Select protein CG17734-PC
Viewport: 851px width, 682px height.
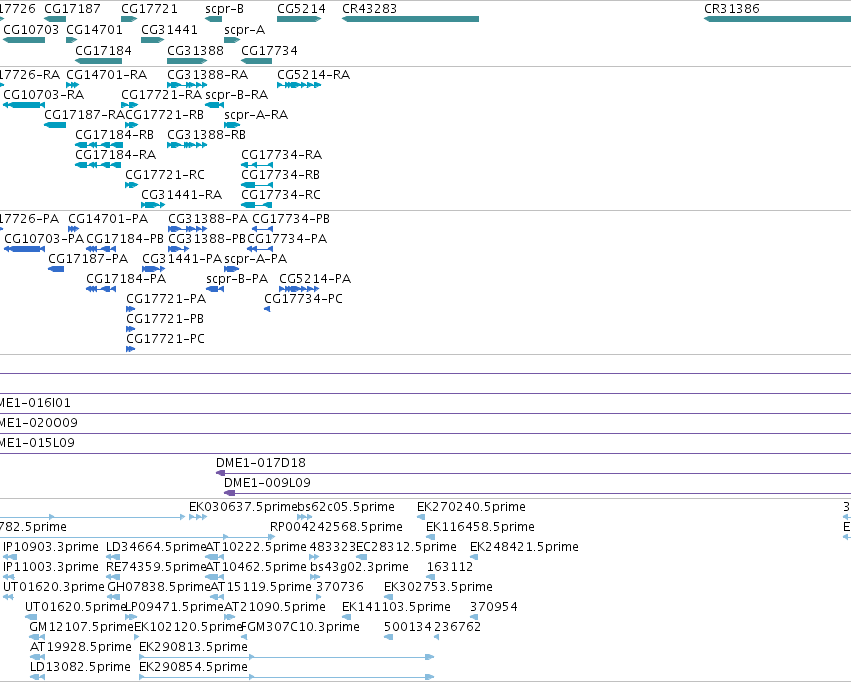point(267,309)
